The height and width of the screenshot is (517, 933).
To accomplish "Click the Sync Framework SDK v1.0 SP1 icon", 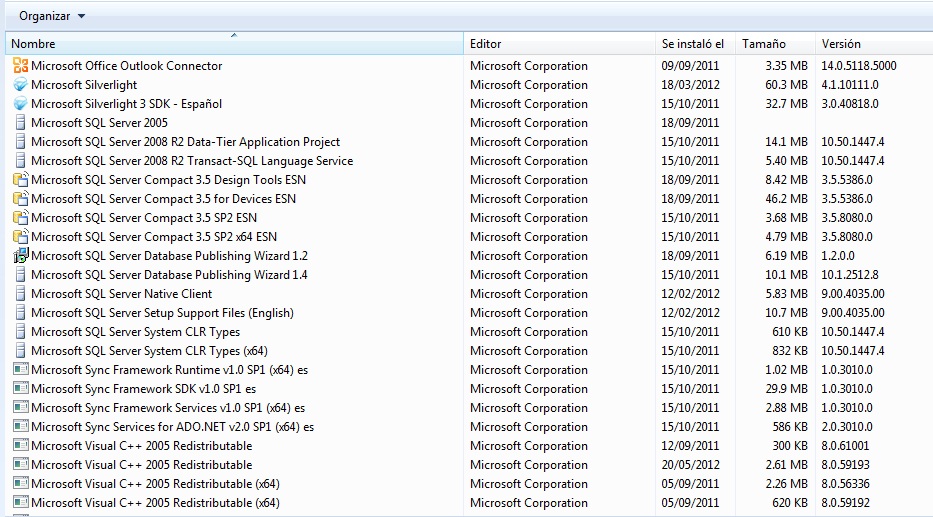I will point(21,388).
